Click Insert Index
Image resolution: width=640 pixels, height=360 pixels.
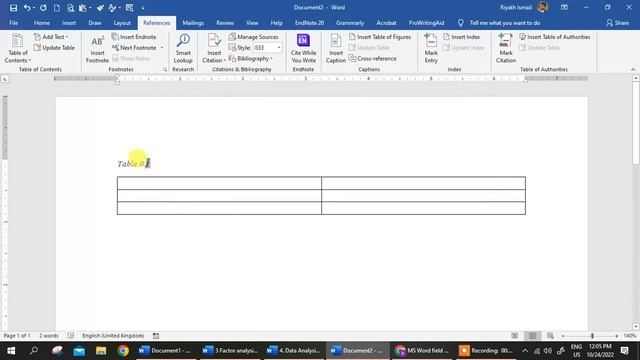(x=462, y=37)
